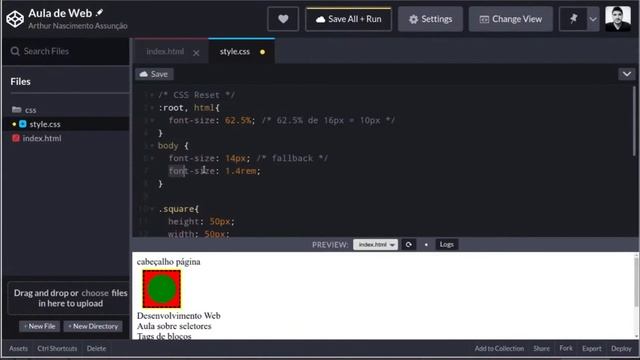640x360 pixels.
Task: Click the 62.5% value in the code
Action: click(x=238, y=120)
